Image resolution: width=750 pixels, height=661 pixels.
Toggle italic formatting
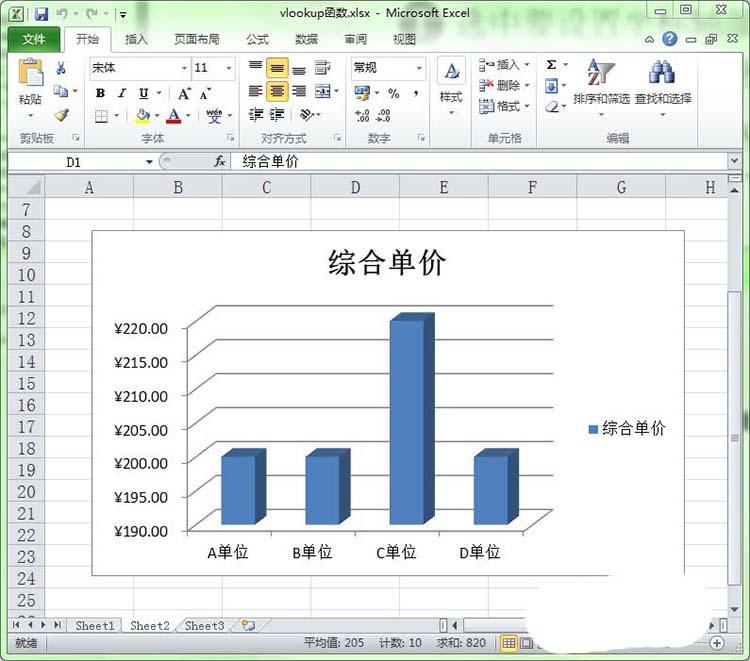pyautogui.click(x=122, y=93)
